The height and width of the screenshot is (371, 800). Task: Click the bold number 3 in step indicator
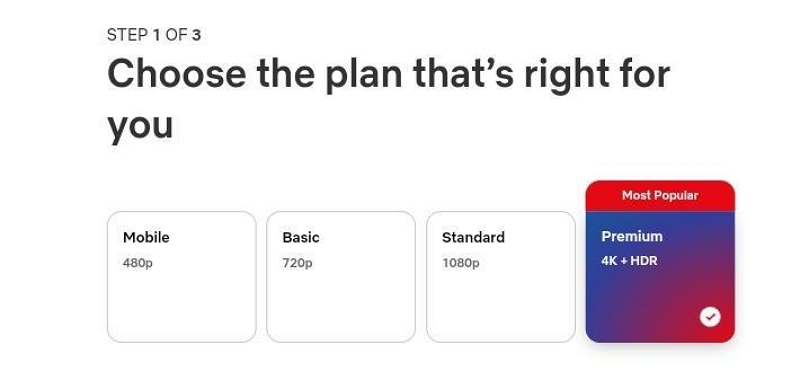pyautogui.click(x=196, y=35)
